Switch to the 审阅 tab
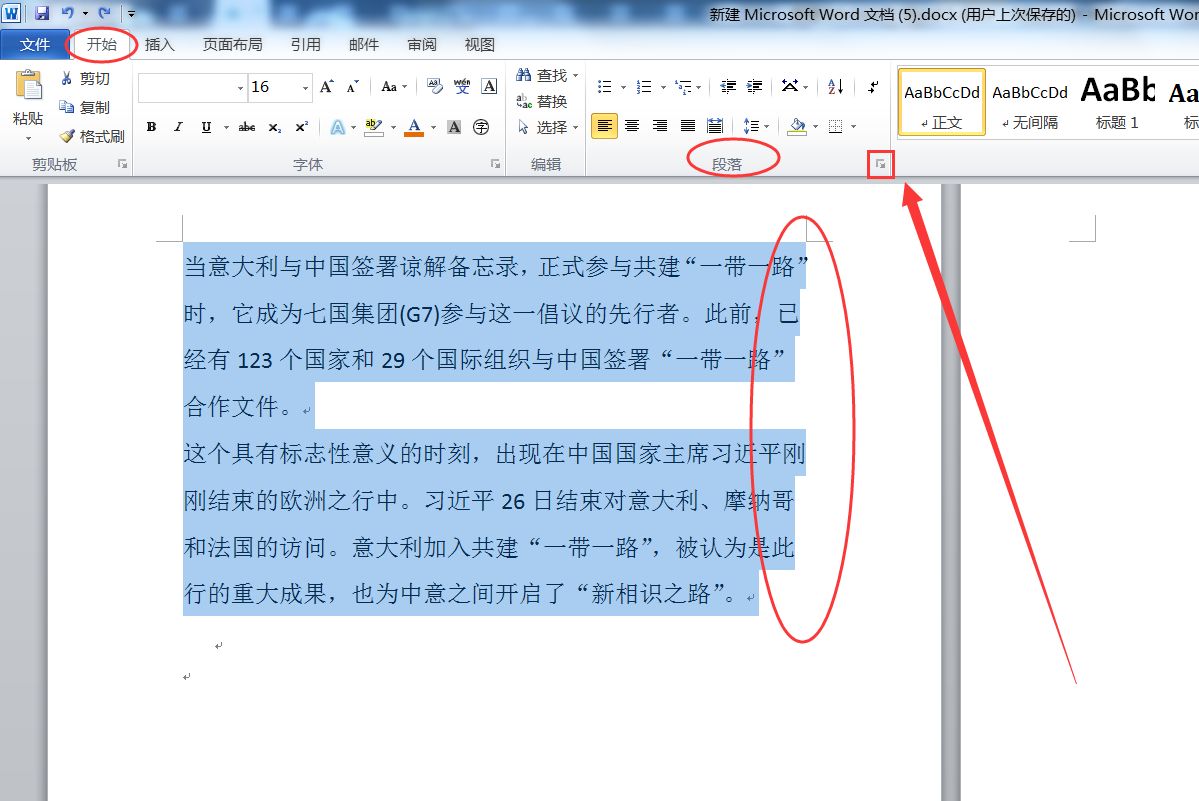Image resolution: width=1199 pixels, height=801 pixels. point(421,44)
